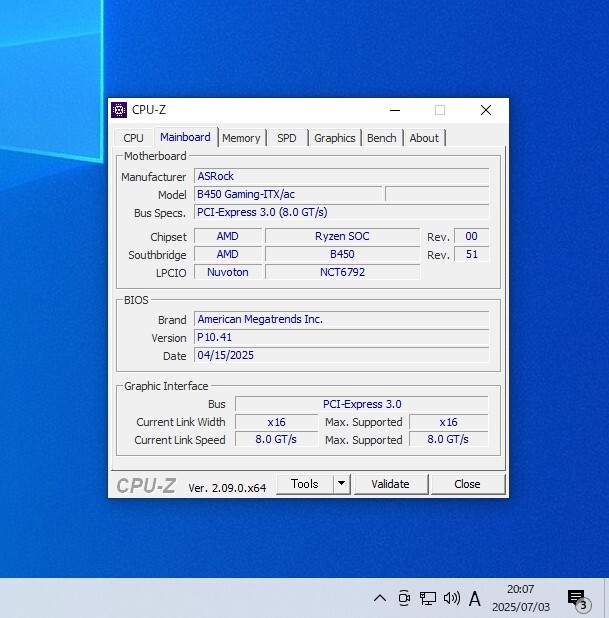Open the SPD tab
This screenshot has height=618, width=609.
(x=287, y=138)
